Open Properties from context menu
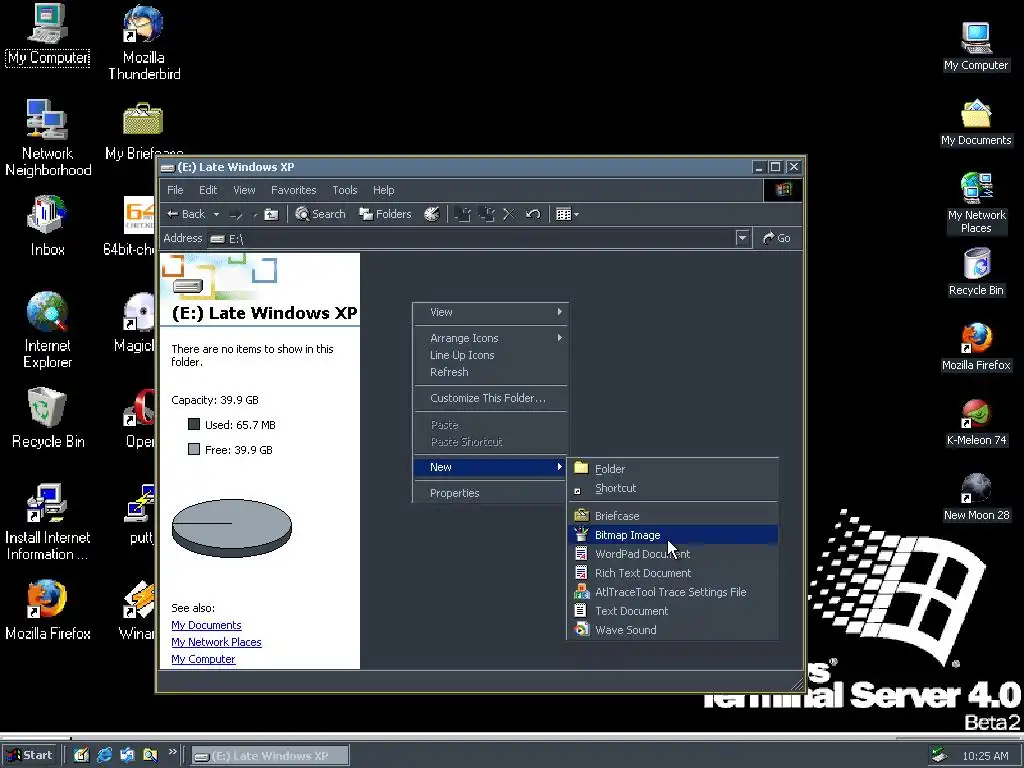Screen dimensions: 1024x768 point(490,493)
